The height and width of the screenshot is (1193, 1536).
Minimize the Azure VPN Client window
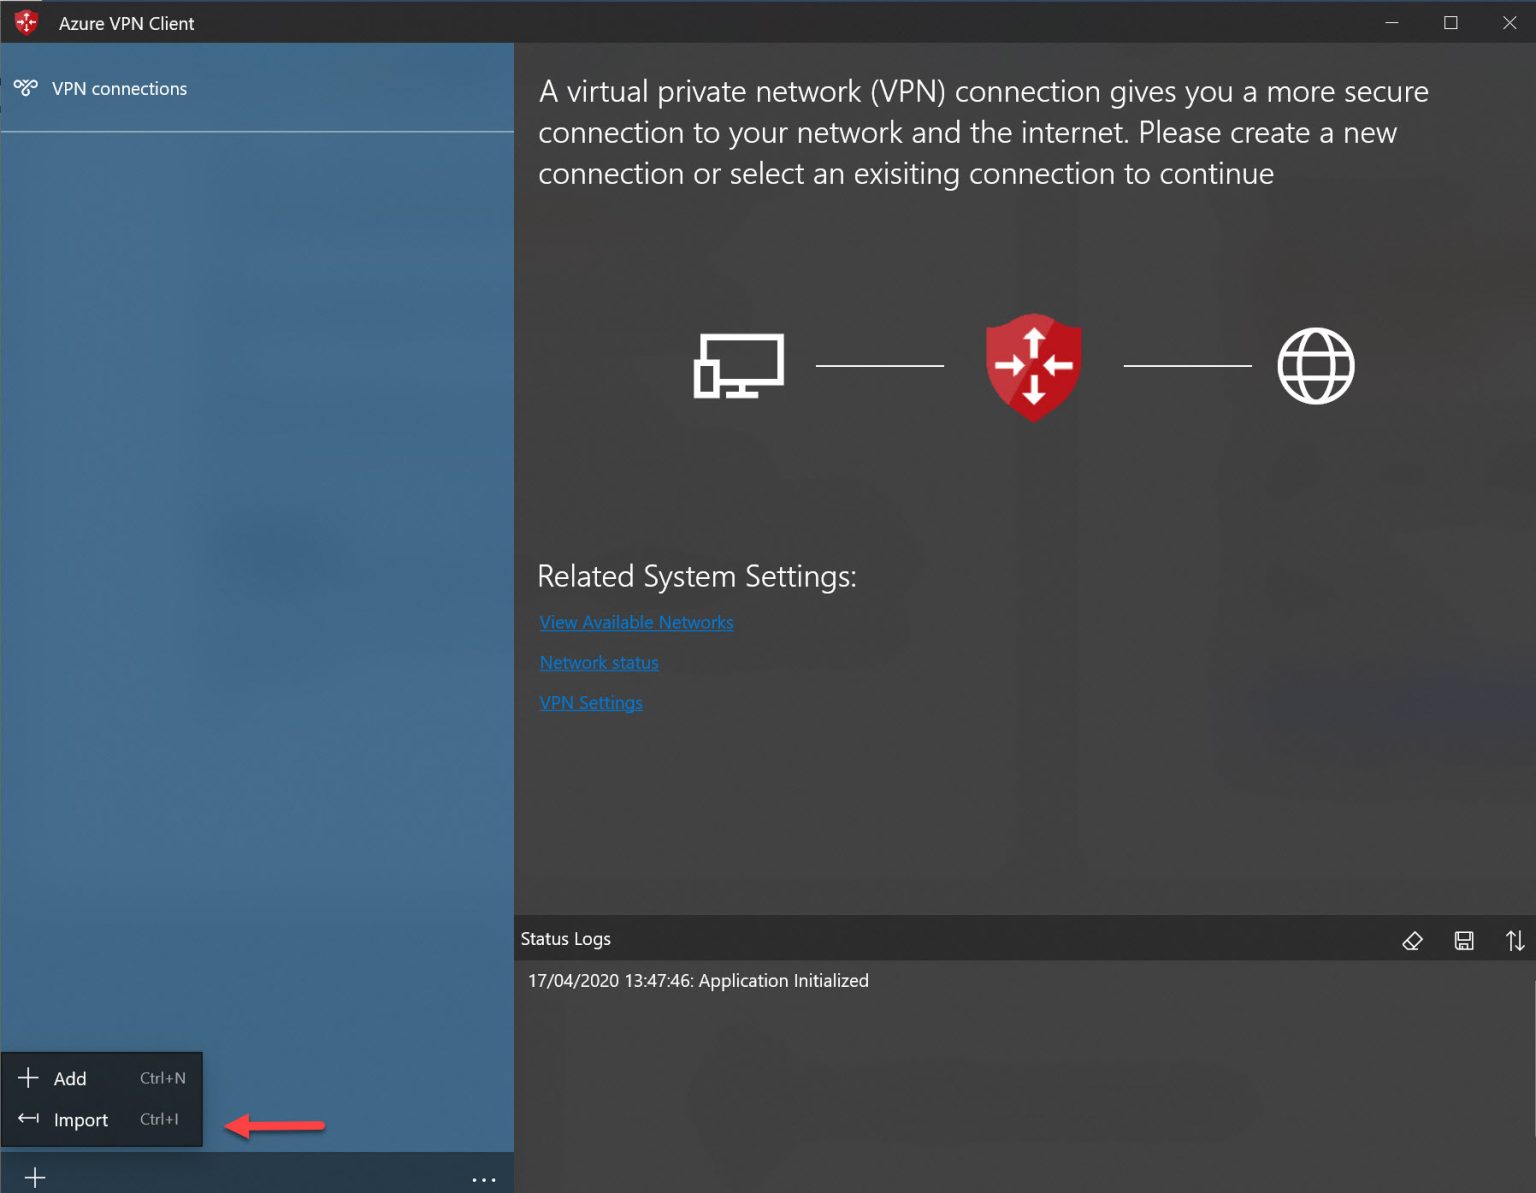point(1391,22)
